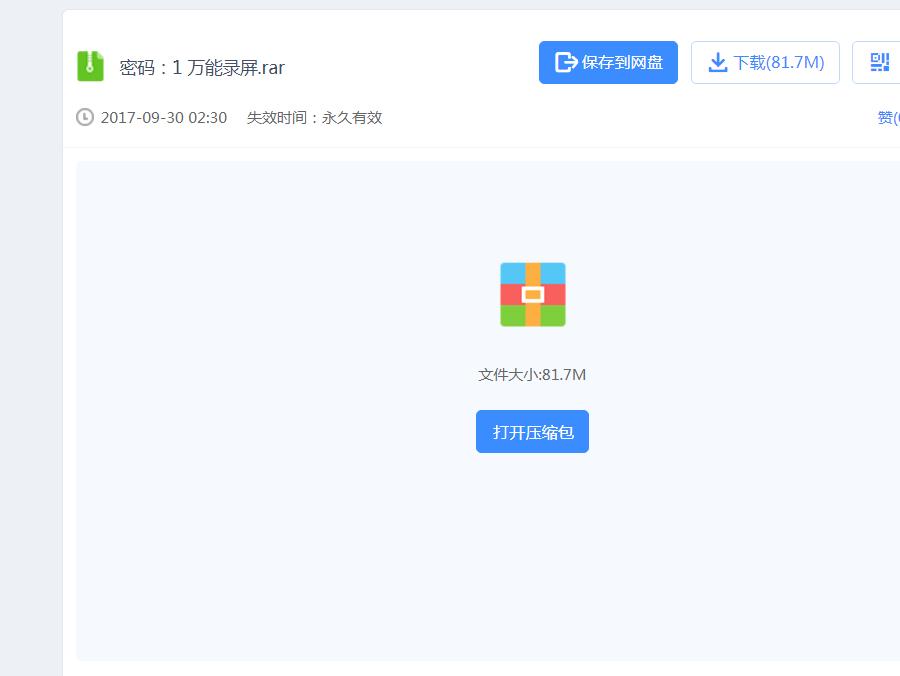The height and width of the screenshot is (676, 900).
Task: Click the download arrow icon in 下载 button
Action: click(718, 61)
